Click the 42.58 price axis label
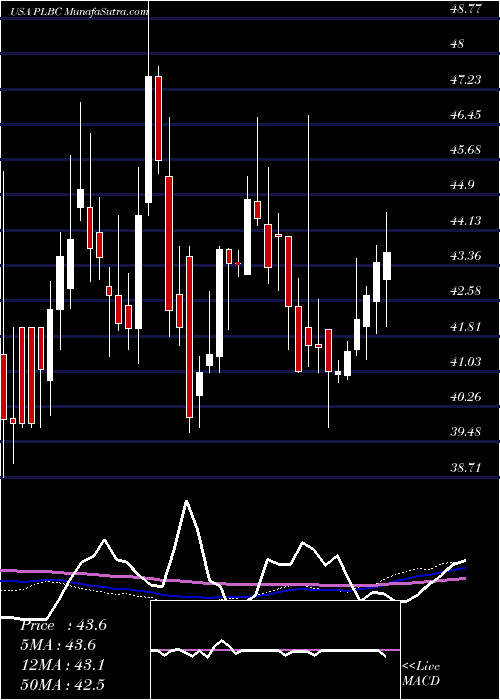The image size is (500, 700). 466,291
